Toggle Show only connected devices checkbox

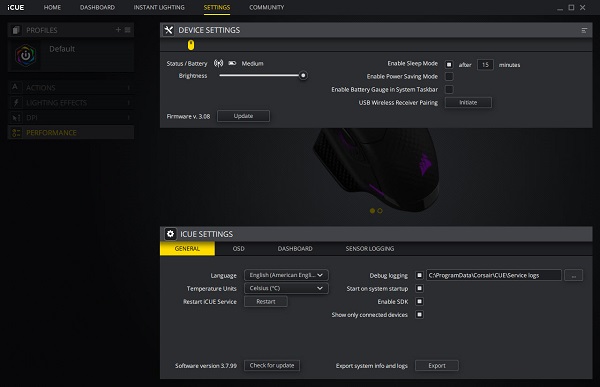pos(419,315)
